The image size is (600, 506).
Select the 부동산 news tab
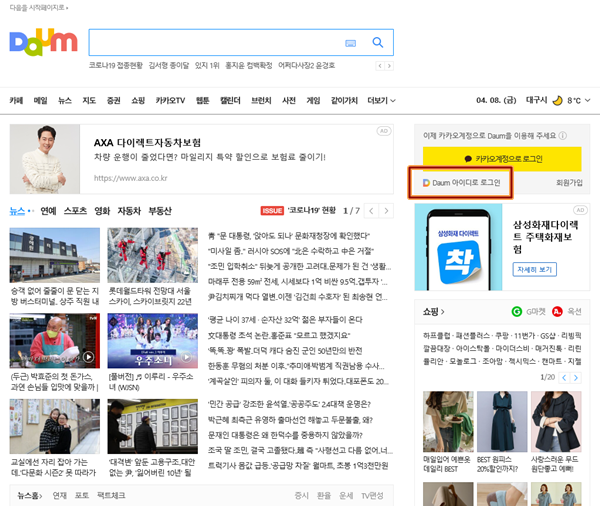pos(160,211)
